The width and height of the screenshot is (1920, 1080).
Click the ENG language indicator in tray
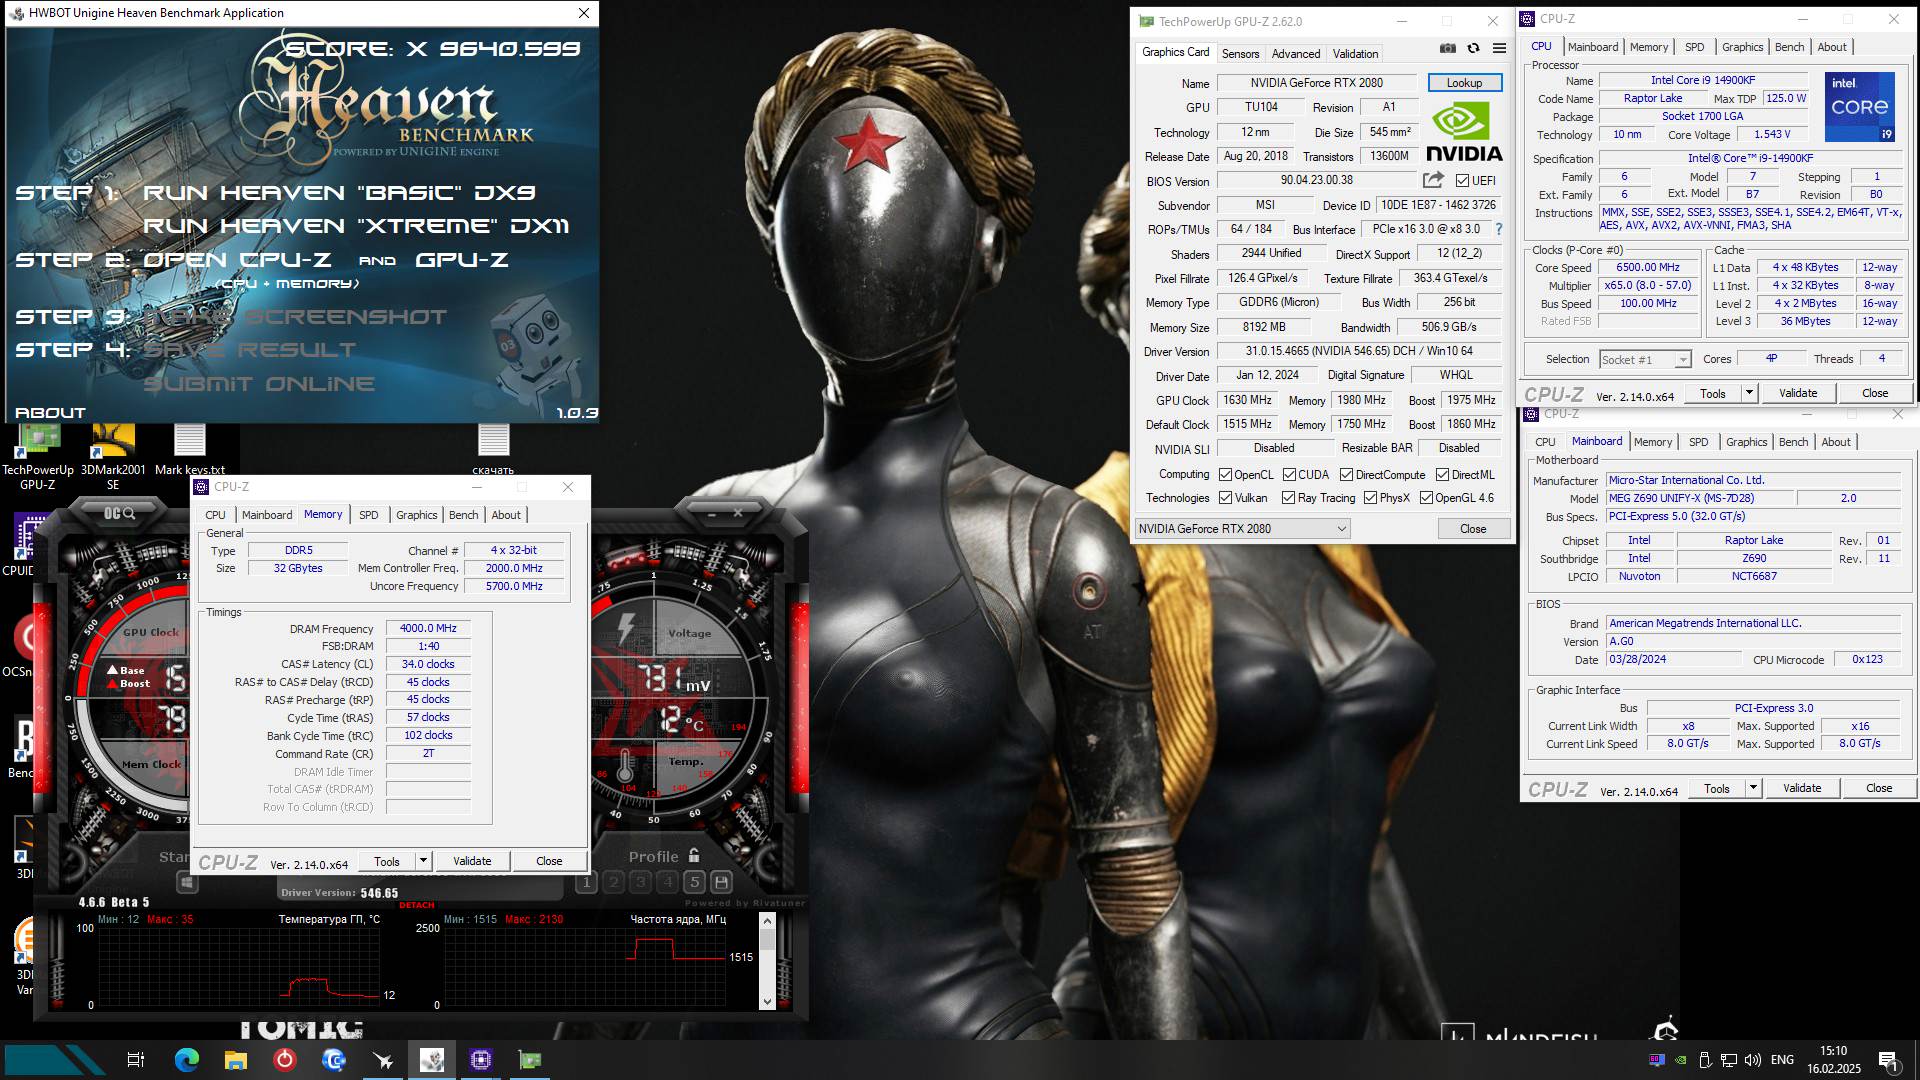coord(1782,1060)
